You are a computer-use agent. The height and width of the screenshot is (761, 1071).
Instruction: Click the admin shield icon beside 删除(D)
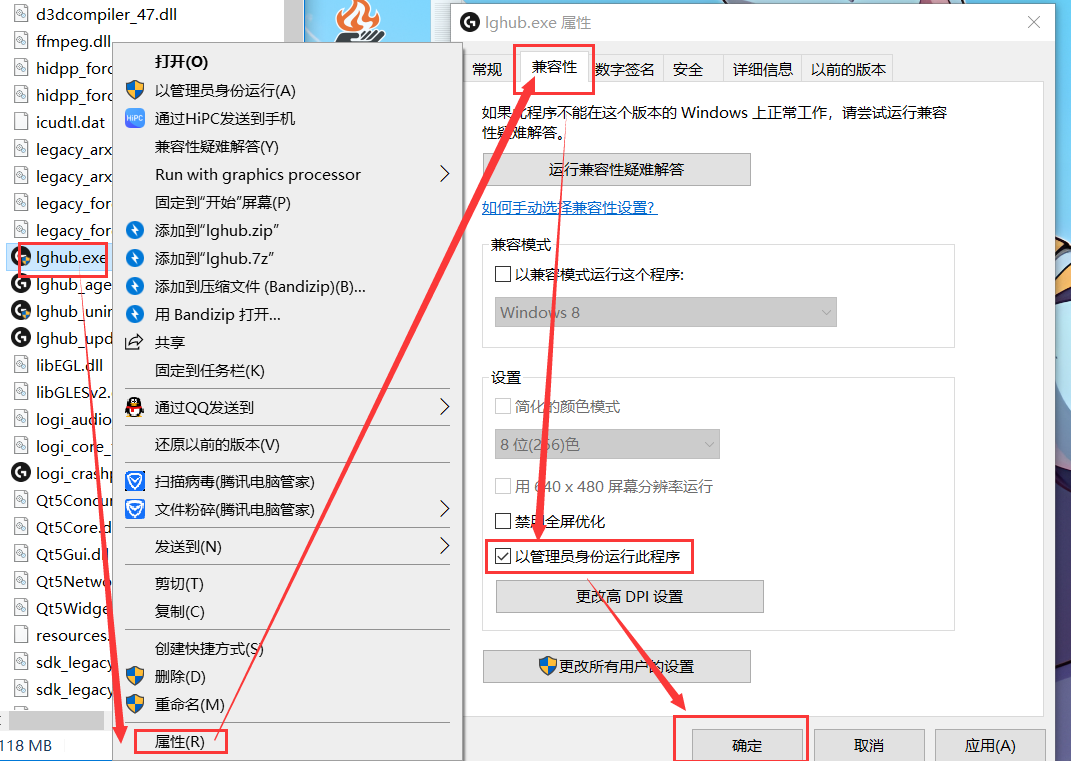tap(135, 676)
